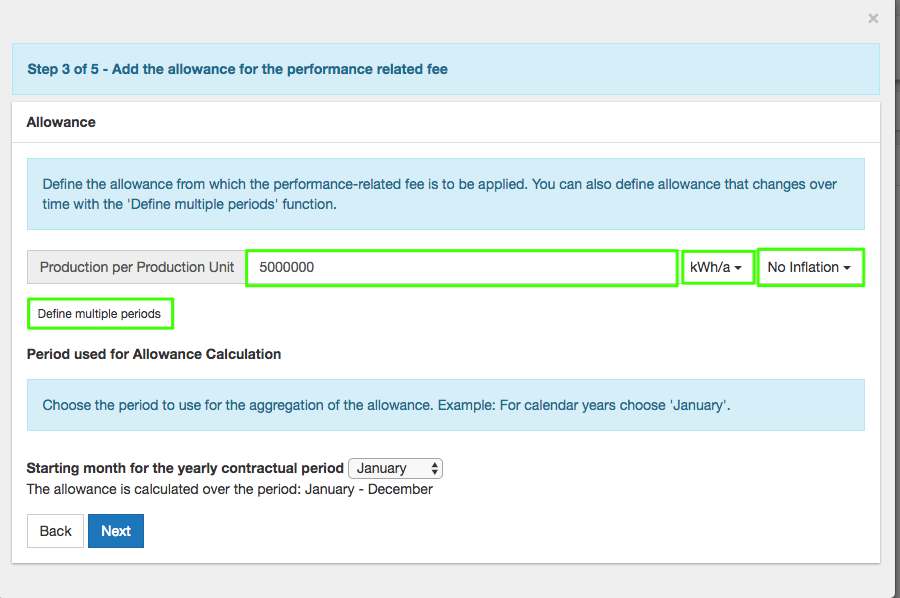900x598 pixels.
Task: Proceed with the Next button
Action: point(116,531)
